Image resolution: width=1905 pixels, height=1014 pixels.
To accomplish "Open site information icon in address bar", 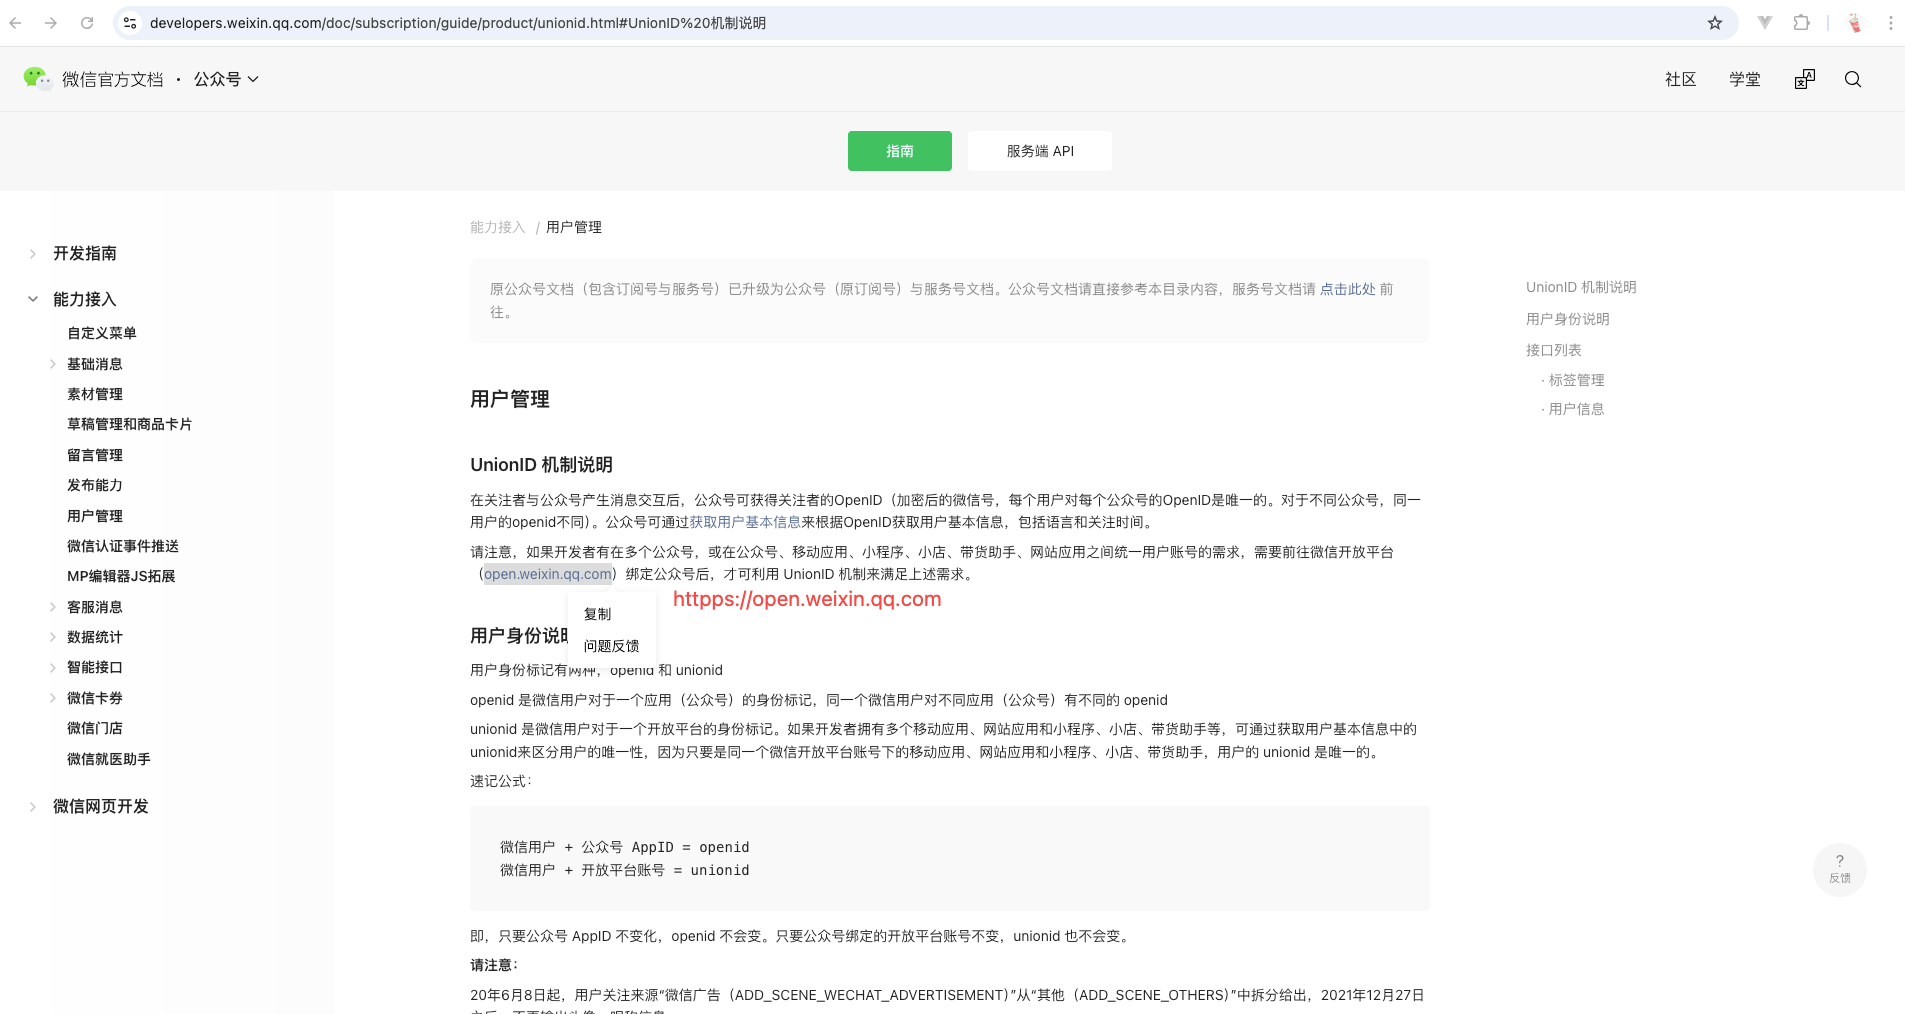I will (x=130, y=23).
